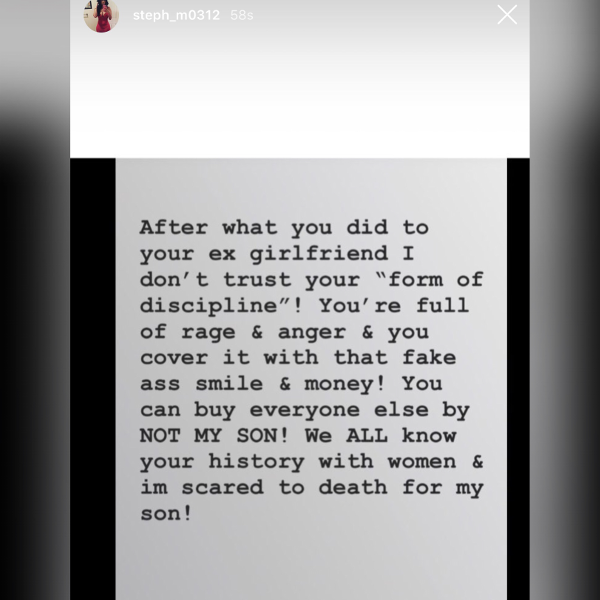This screenshot has width=600, height=600.
Task: Open the steph_m0312 username link
Action: click(176, 15)
